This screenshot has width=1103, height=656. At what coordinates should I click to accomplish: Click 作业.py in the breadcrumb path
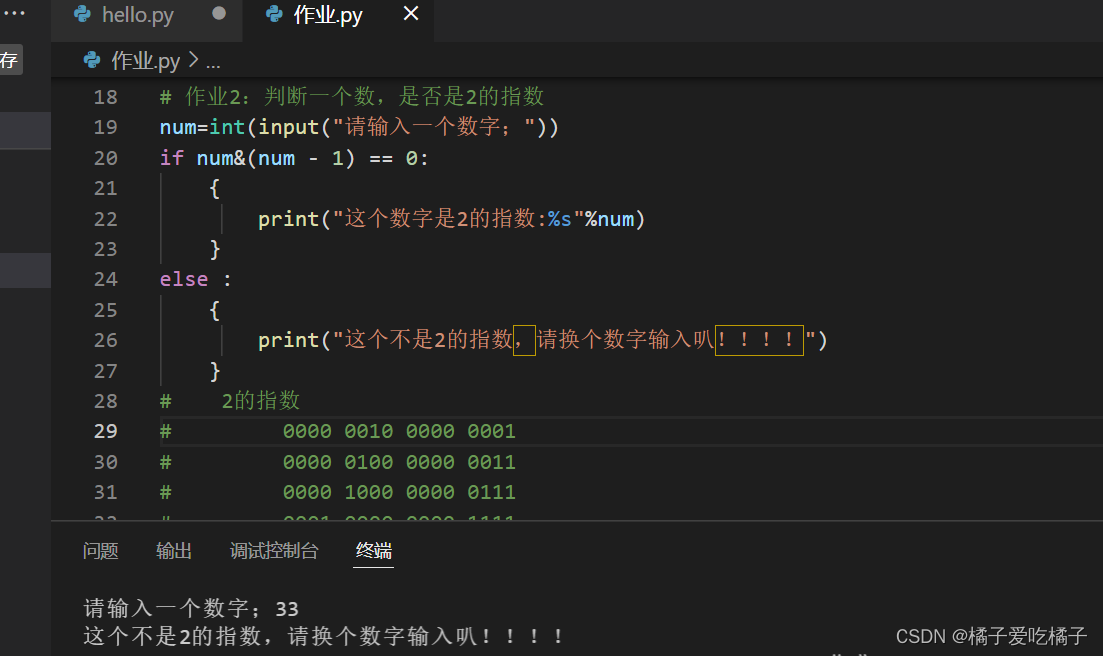click(x=146, y=61)
